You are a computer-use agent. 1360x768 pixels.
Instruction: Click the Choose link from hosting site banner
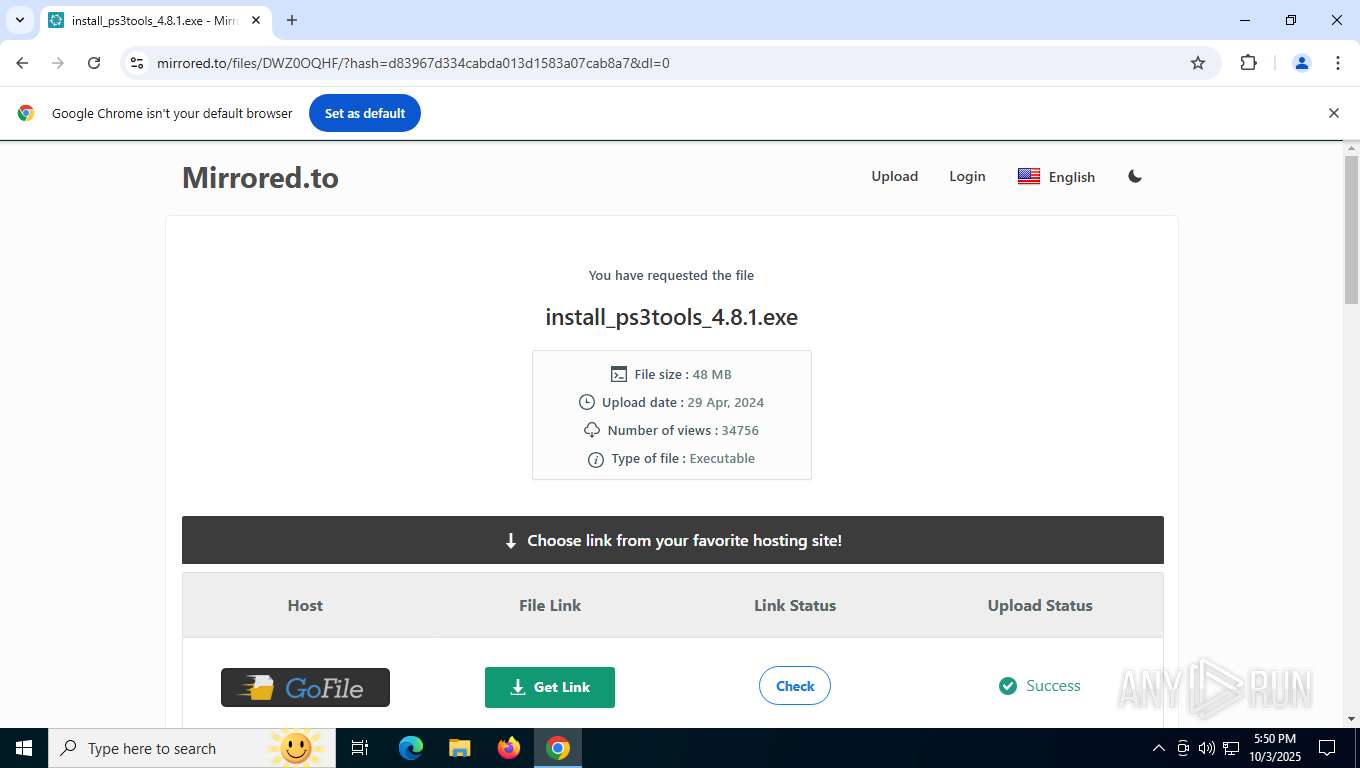(673, 540)
